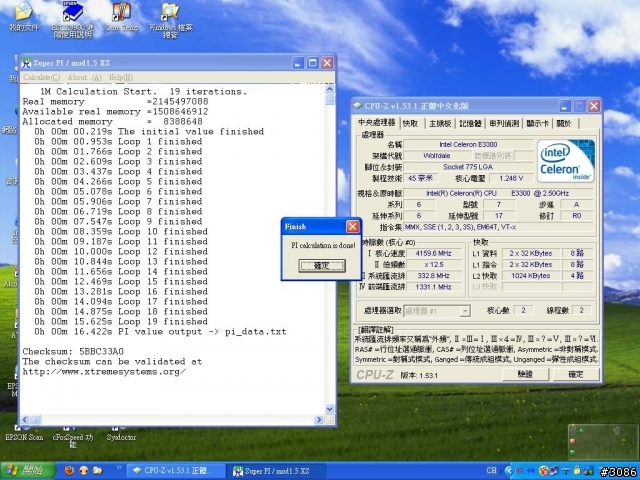Viewport: 640px width, 480px height.
Task: Launch the EPSON Scan desktop shortcut
Action: click(x=24, y=433)
